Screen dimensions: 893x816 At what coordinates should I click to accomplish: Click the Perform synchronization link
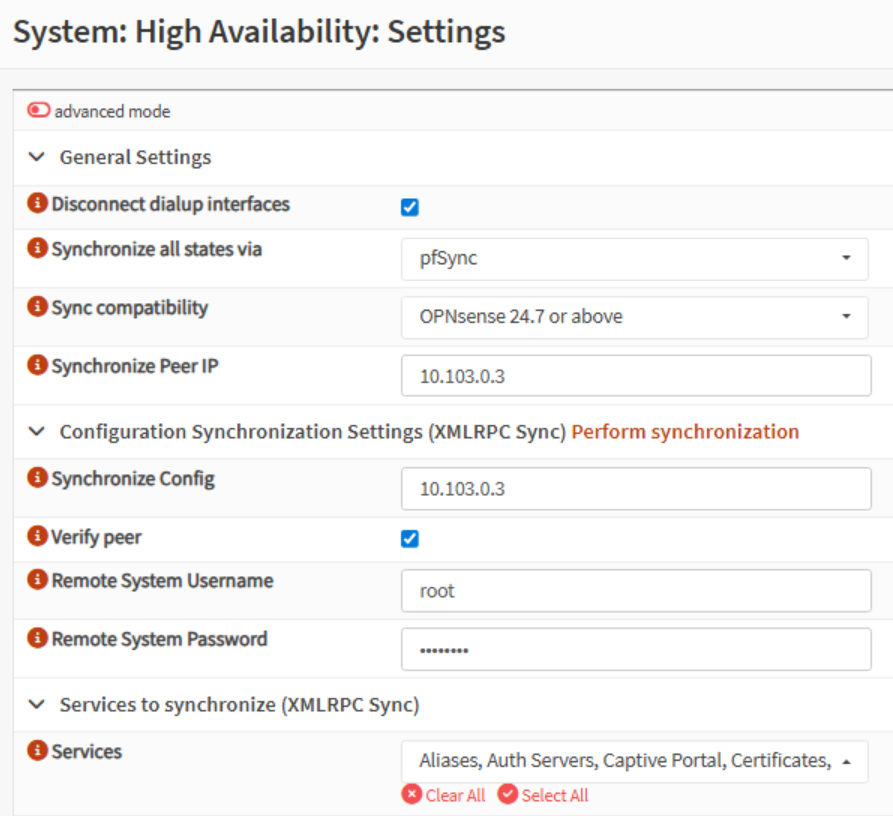pos(685,432)
